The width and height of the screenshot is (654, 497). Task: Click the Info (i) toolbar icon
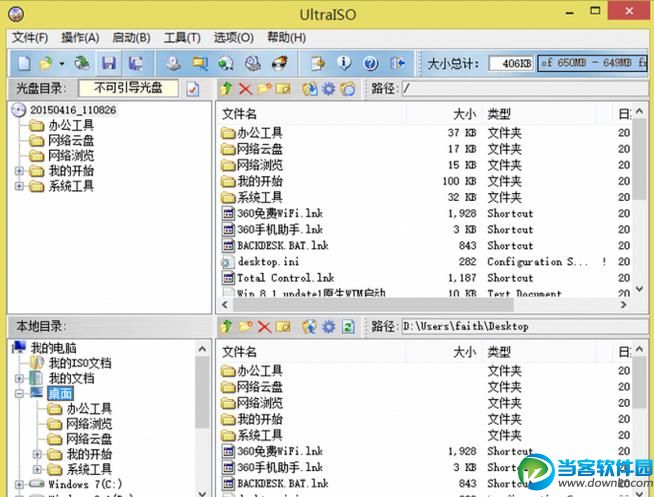(344, 63)
